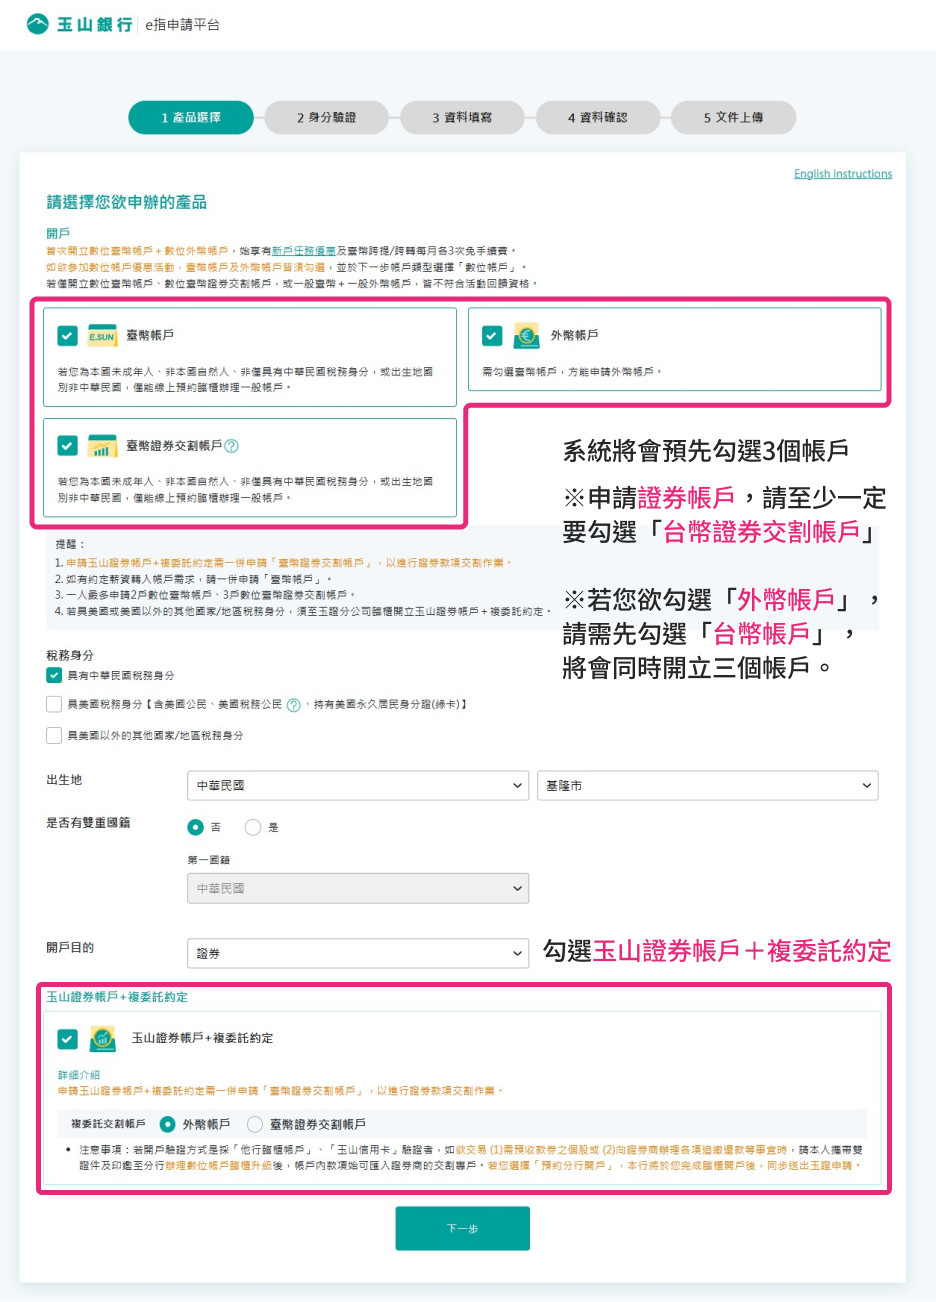Viewport: 936px width, 1302px height.
Task: Click the 是否有雙重國籍 label
Action: coord(88,823)
